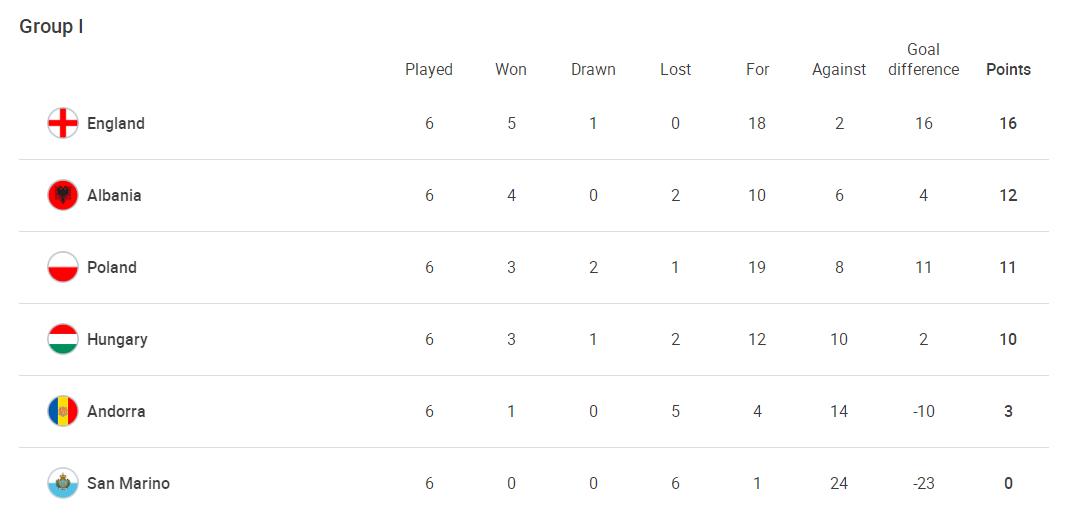
Task: Select the Group I heading
Action: [51, 27]
